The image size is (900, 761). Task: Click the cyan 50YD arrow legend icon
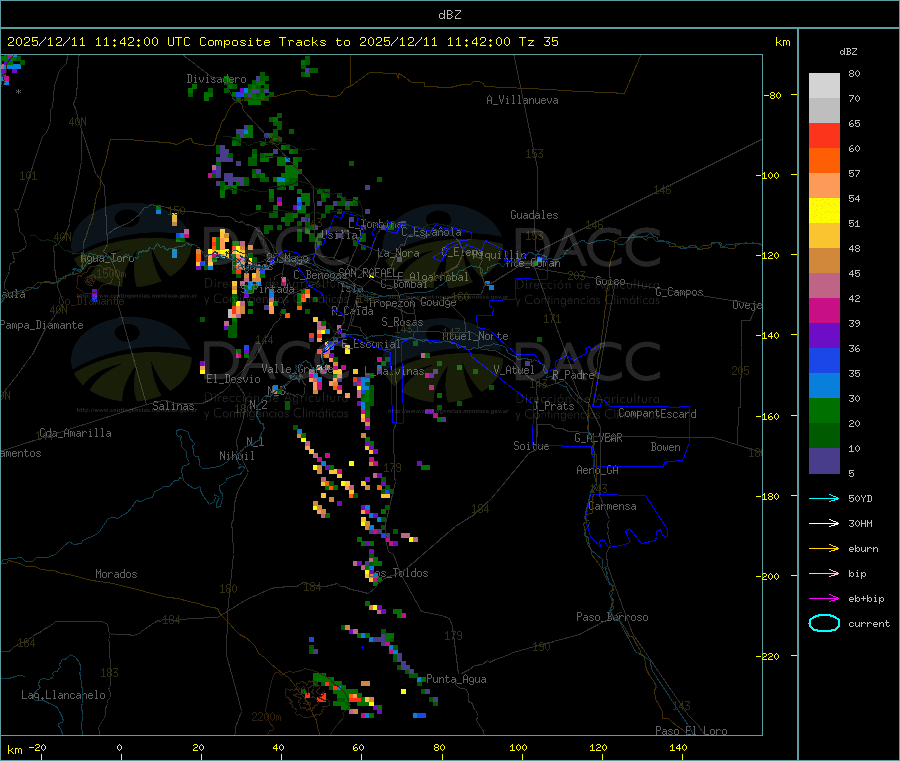coord(824,498)
